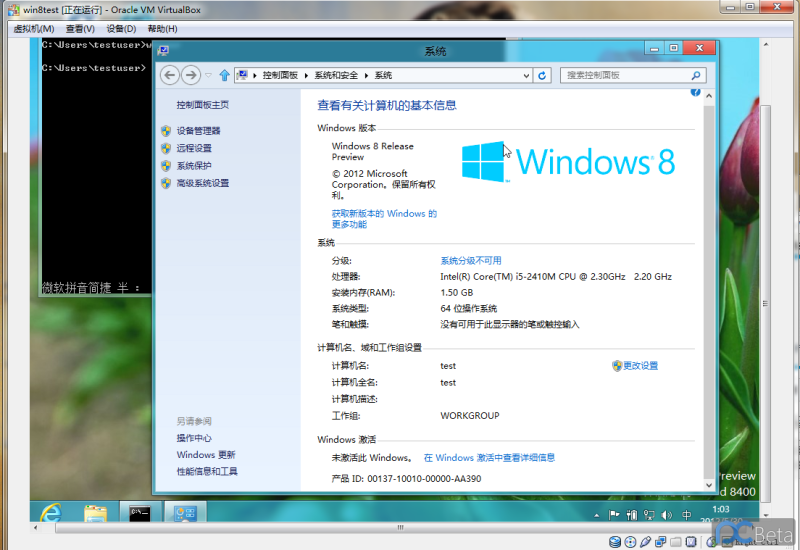
Task: Open VirtualBox 虚拟机 menu
Action: (x=34, y=29)
